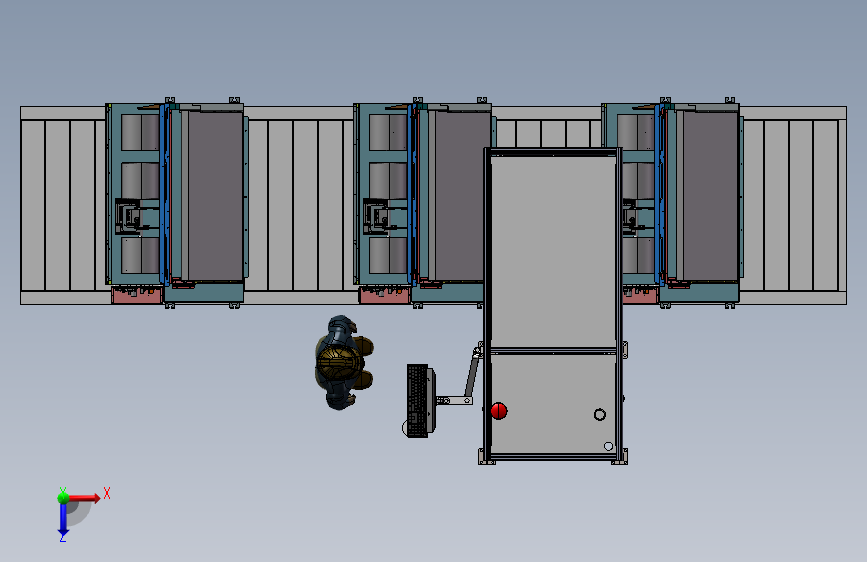Select the pink box below the left machine
Image resolution: width=867 pixels, height=562 pixels.
point(137,295)
